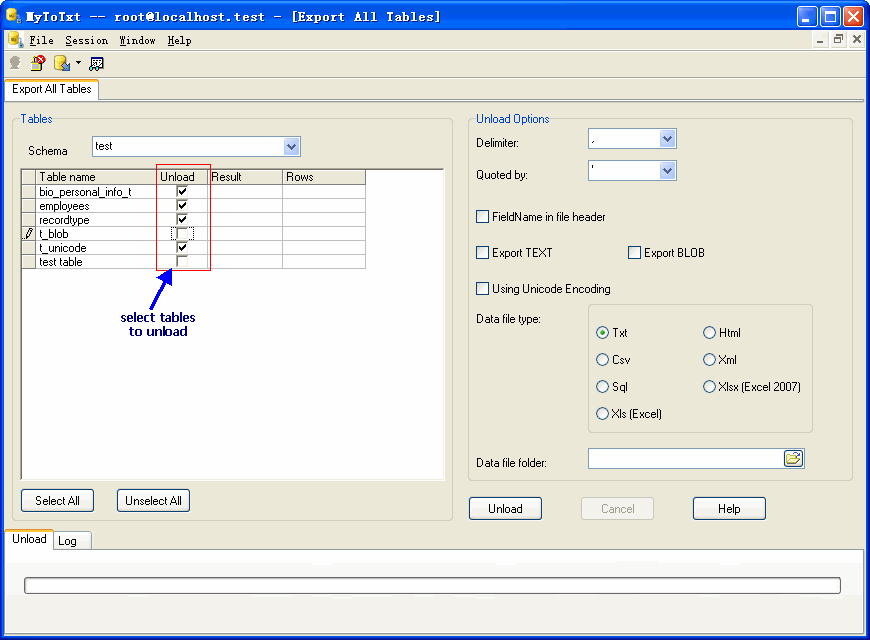The image size is (870, 640).
Task: Click the Help button
Action: point(729,508)
